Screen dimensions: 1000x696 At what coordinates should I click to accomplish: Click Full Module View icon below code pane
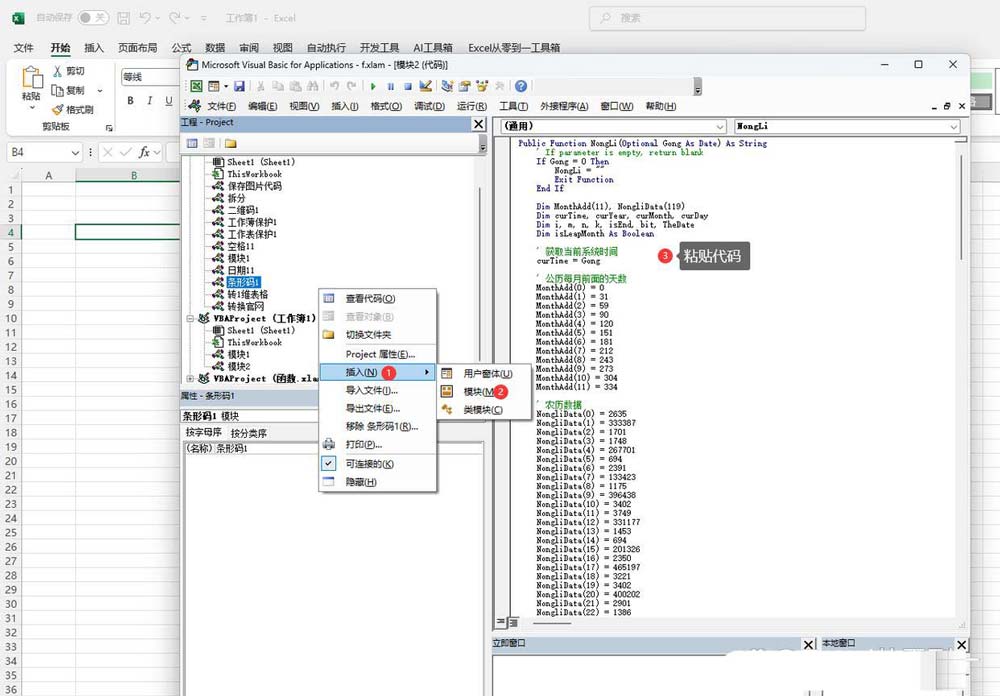513,621
